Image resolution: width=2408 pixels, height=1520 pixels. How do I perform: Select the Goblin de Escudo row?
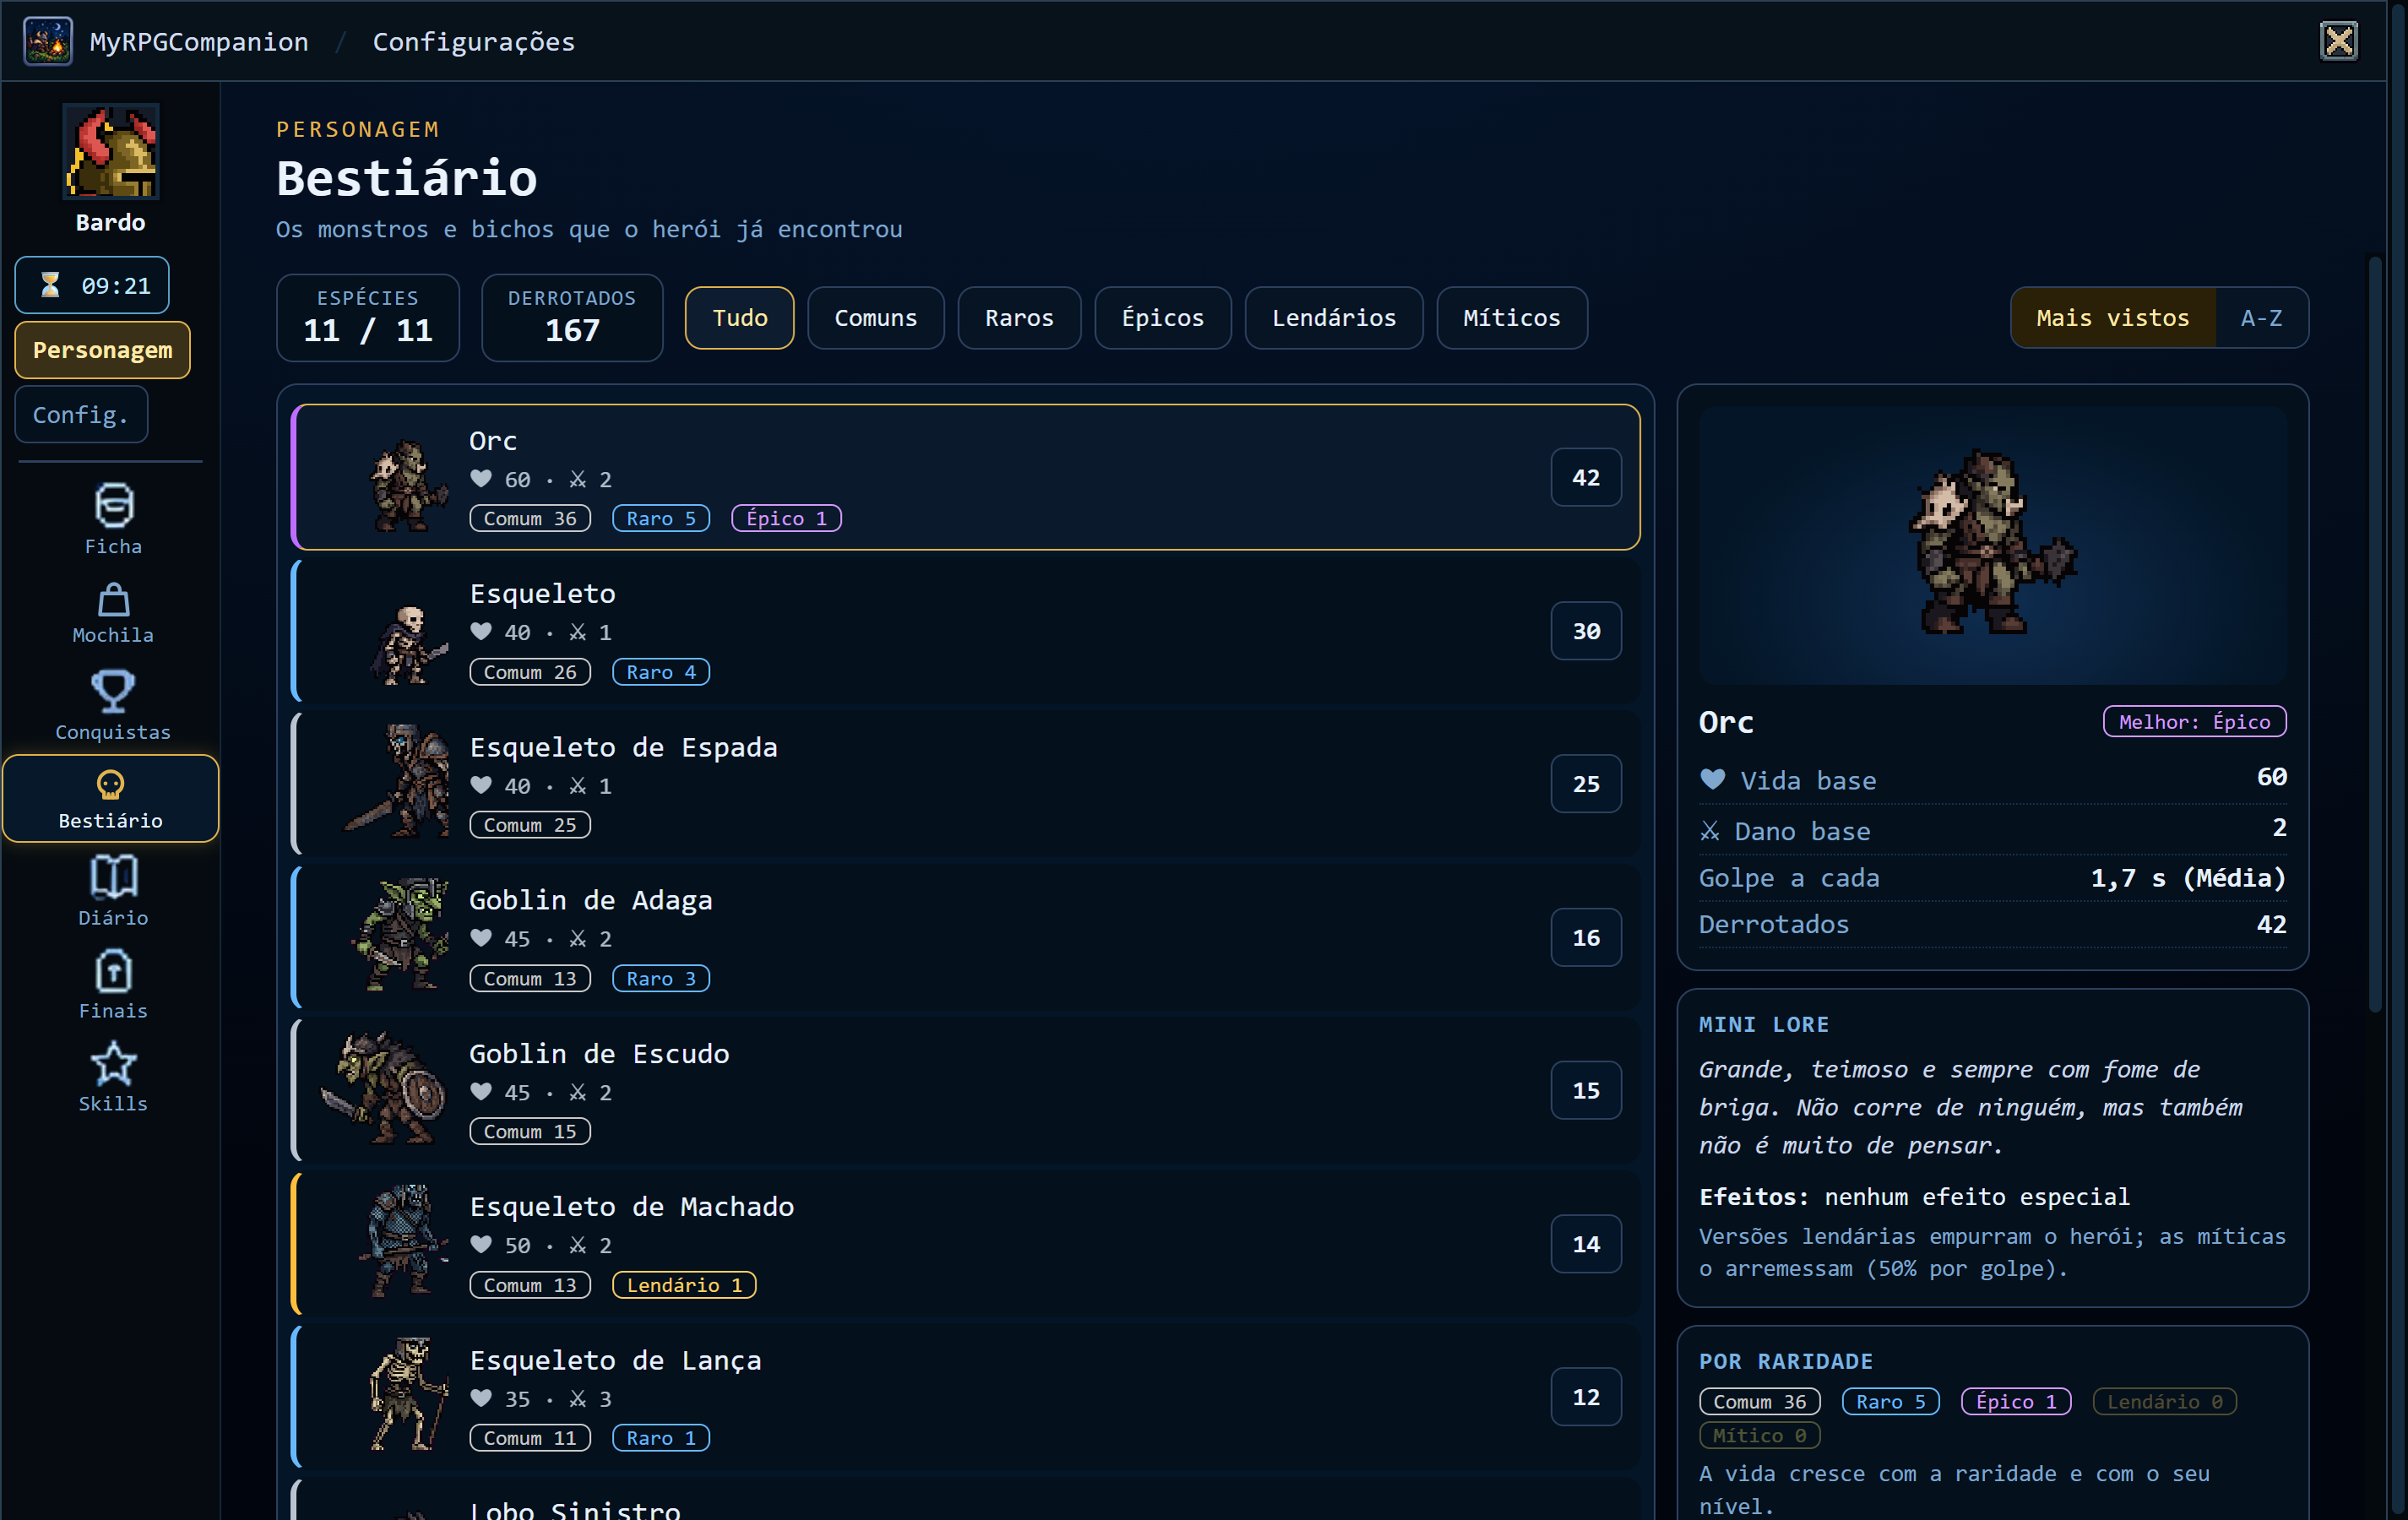click(x=966, y=1091)
